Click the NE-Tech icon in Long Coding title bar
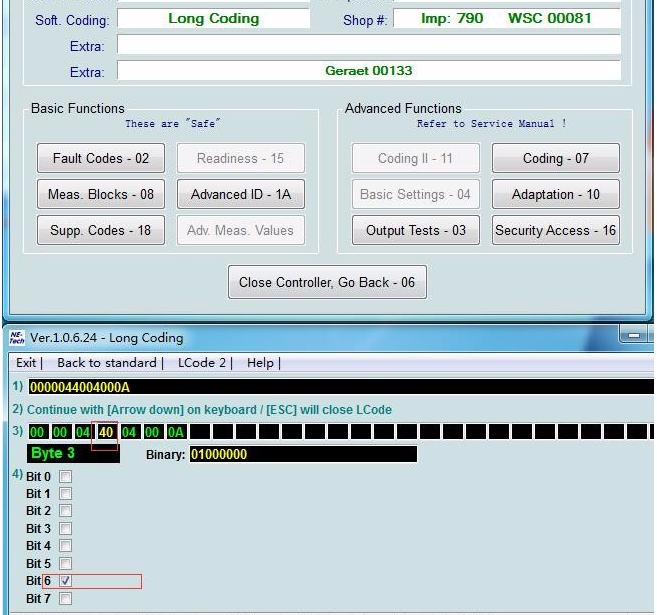Viewport: 657px width, 615px height. coord(17,338)
